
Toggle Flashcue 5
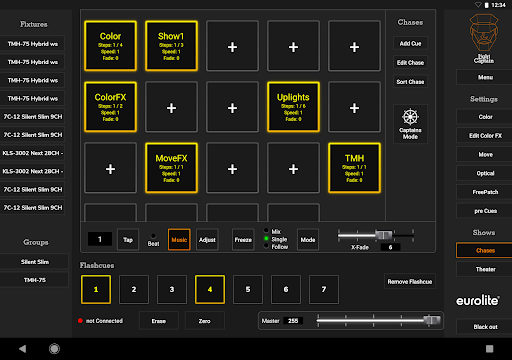[248, 289]
